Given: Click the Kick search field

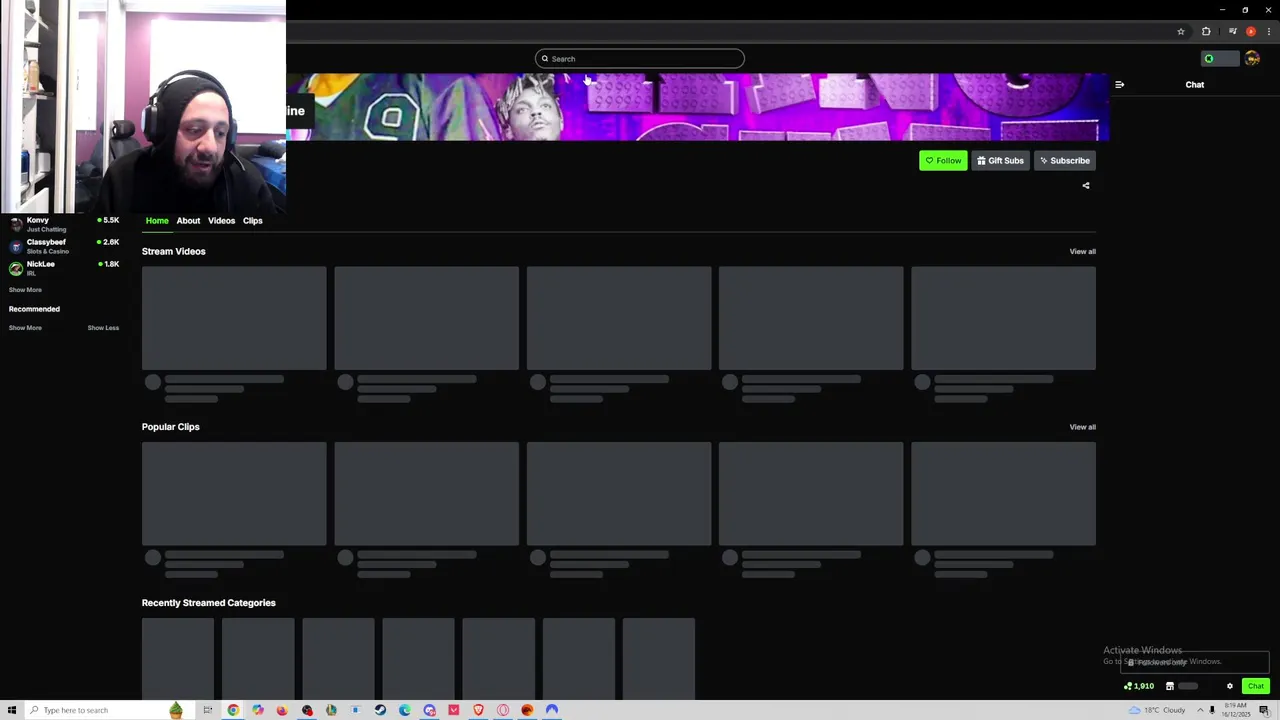Looking at the screenshot, I should click(x=640, y=58).
